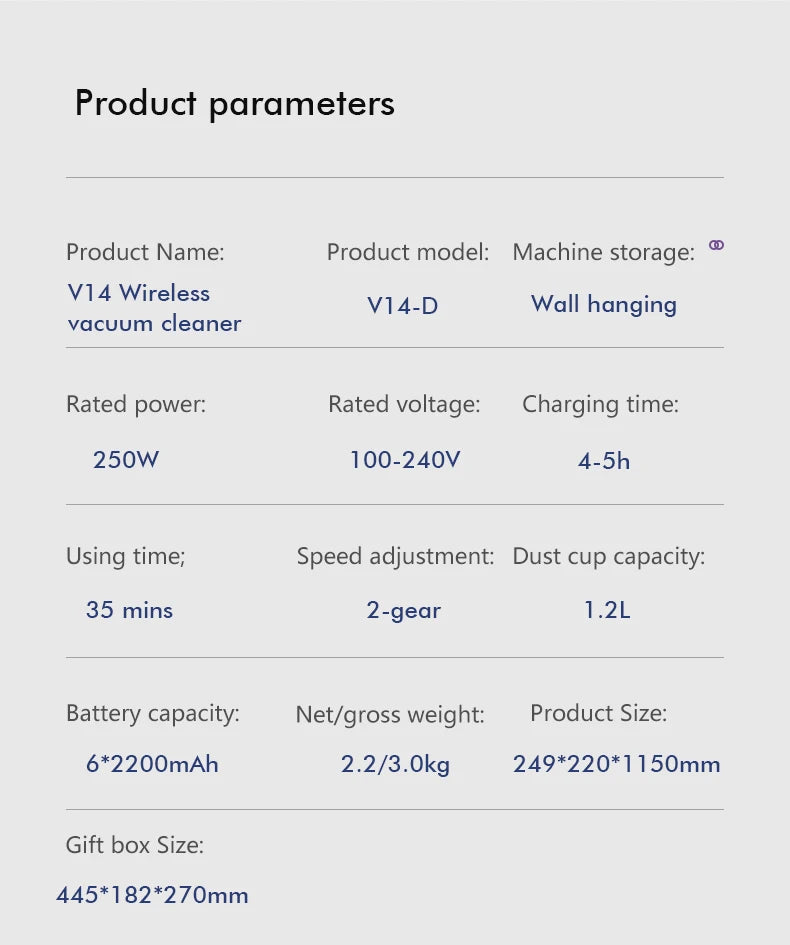The height and width of the screenshot is (945, 790).
Task: Select the 6*2200mAh battery capacity value
Action: coord(152,765)
